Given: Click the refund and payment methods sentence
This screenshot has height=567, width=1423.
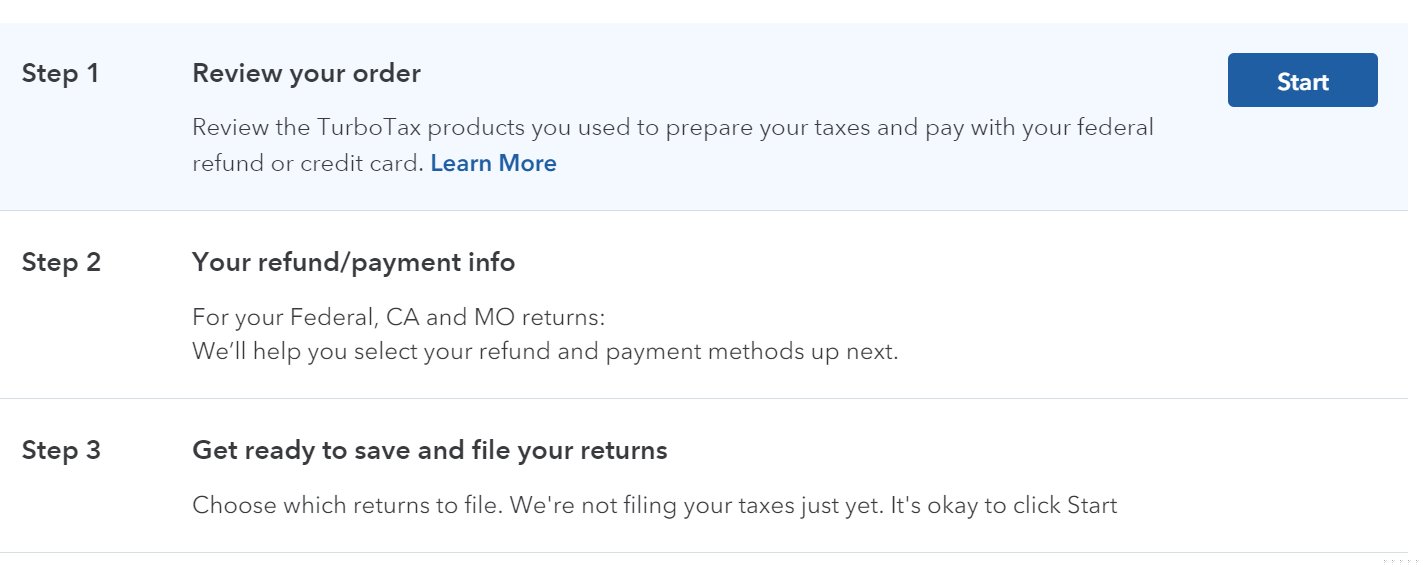Looking at the screenshot, I should [545, 352].
